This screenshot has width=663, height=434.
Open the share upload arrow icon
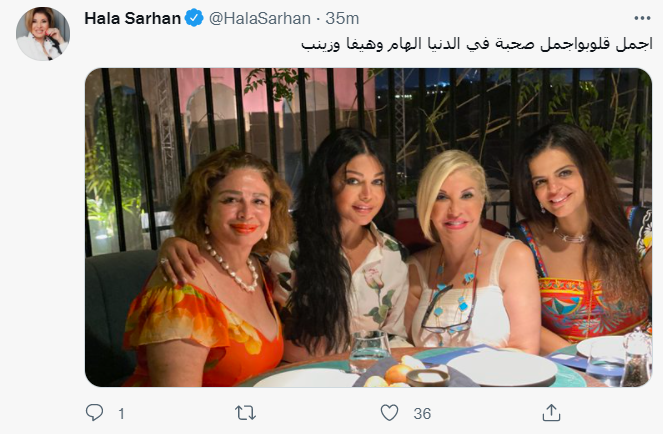551,412
